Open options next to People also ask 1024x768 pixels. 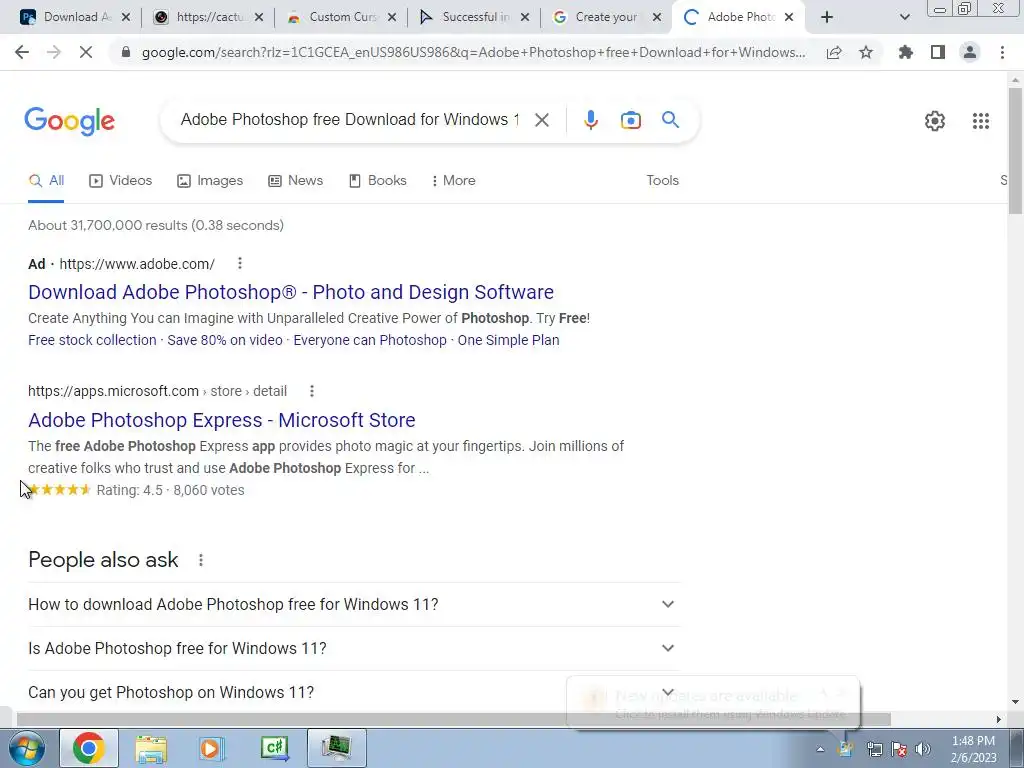click(x=200, y=560)
